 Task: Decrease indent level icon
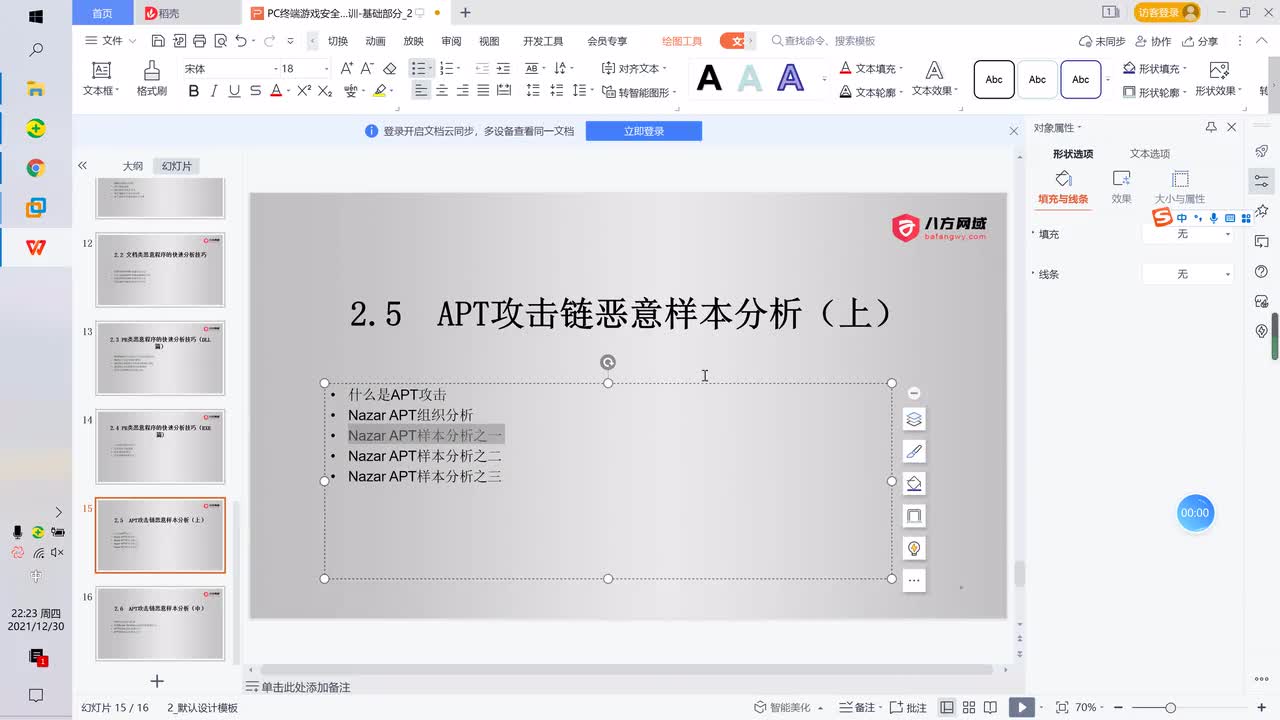482,68
